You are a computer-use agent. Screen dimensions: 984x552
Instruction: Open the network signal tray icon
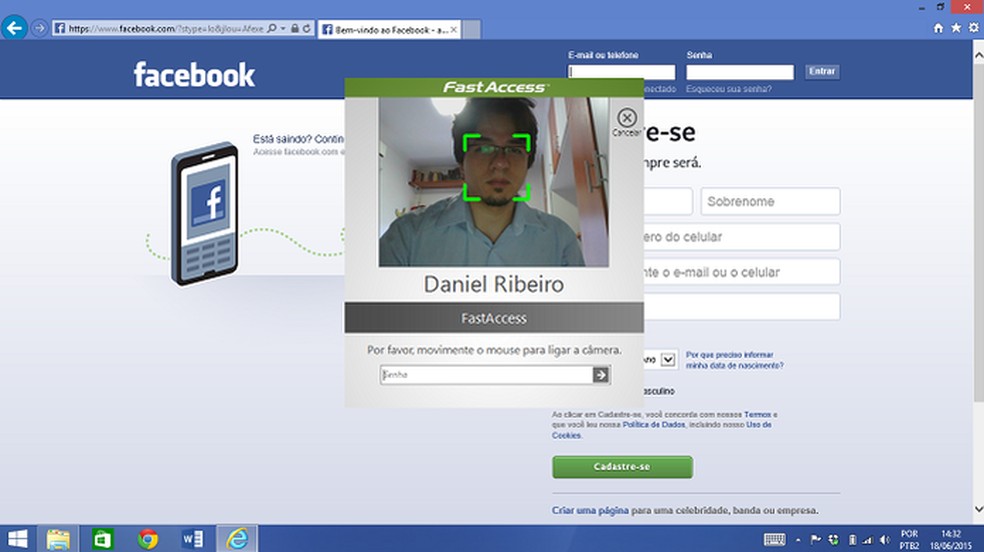pyautogui.click(x=867, y=539)
